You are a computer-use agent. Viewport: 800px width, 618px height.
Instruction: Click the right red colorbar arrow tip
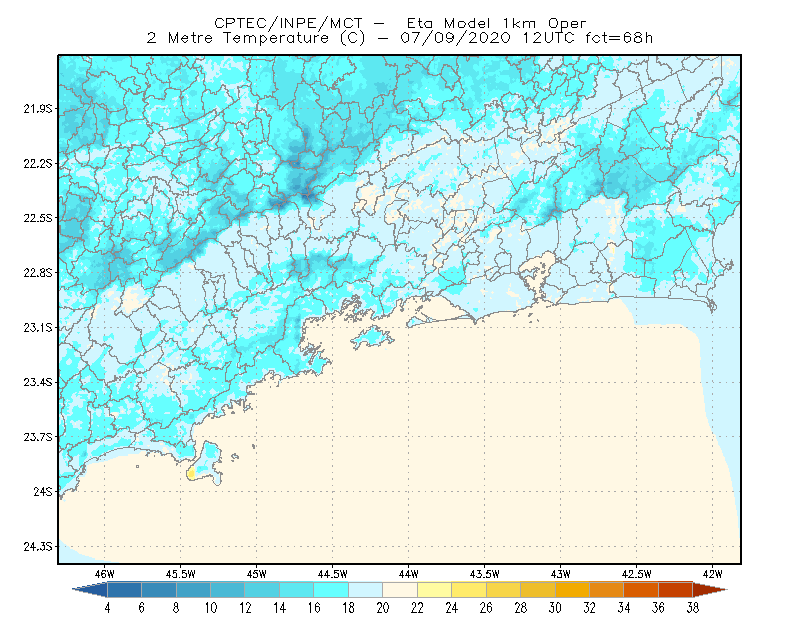coord(710,590)
